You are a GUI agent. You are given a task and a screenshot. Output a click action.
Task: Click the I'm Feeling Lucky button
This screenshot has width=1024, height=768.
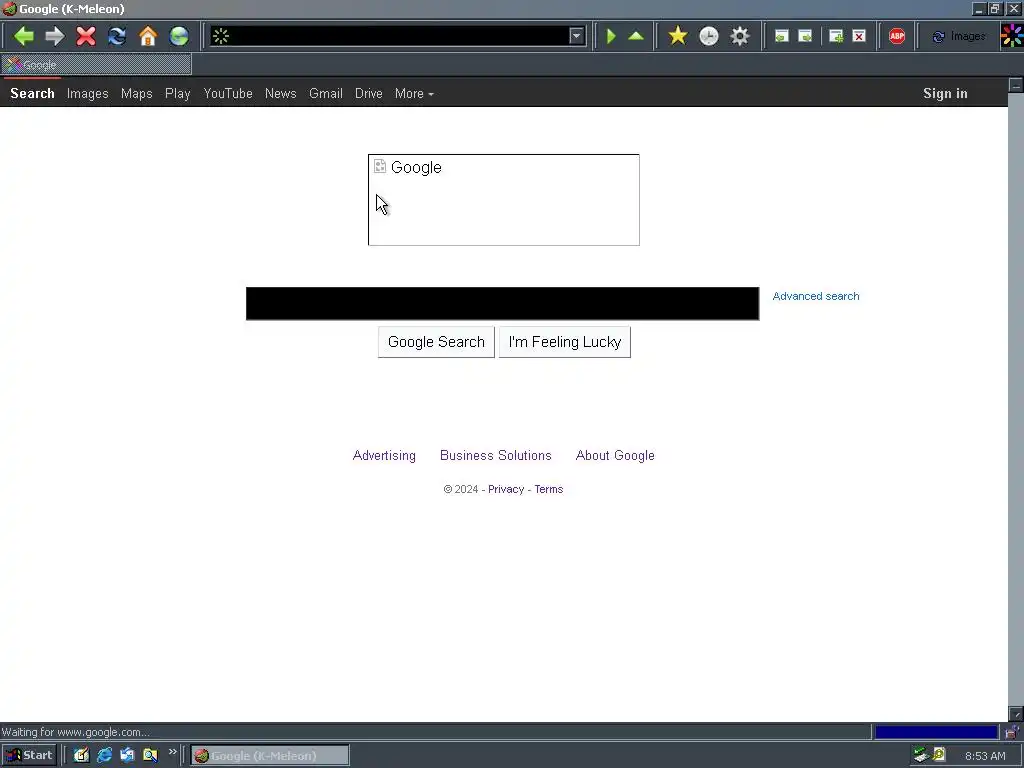565,342
